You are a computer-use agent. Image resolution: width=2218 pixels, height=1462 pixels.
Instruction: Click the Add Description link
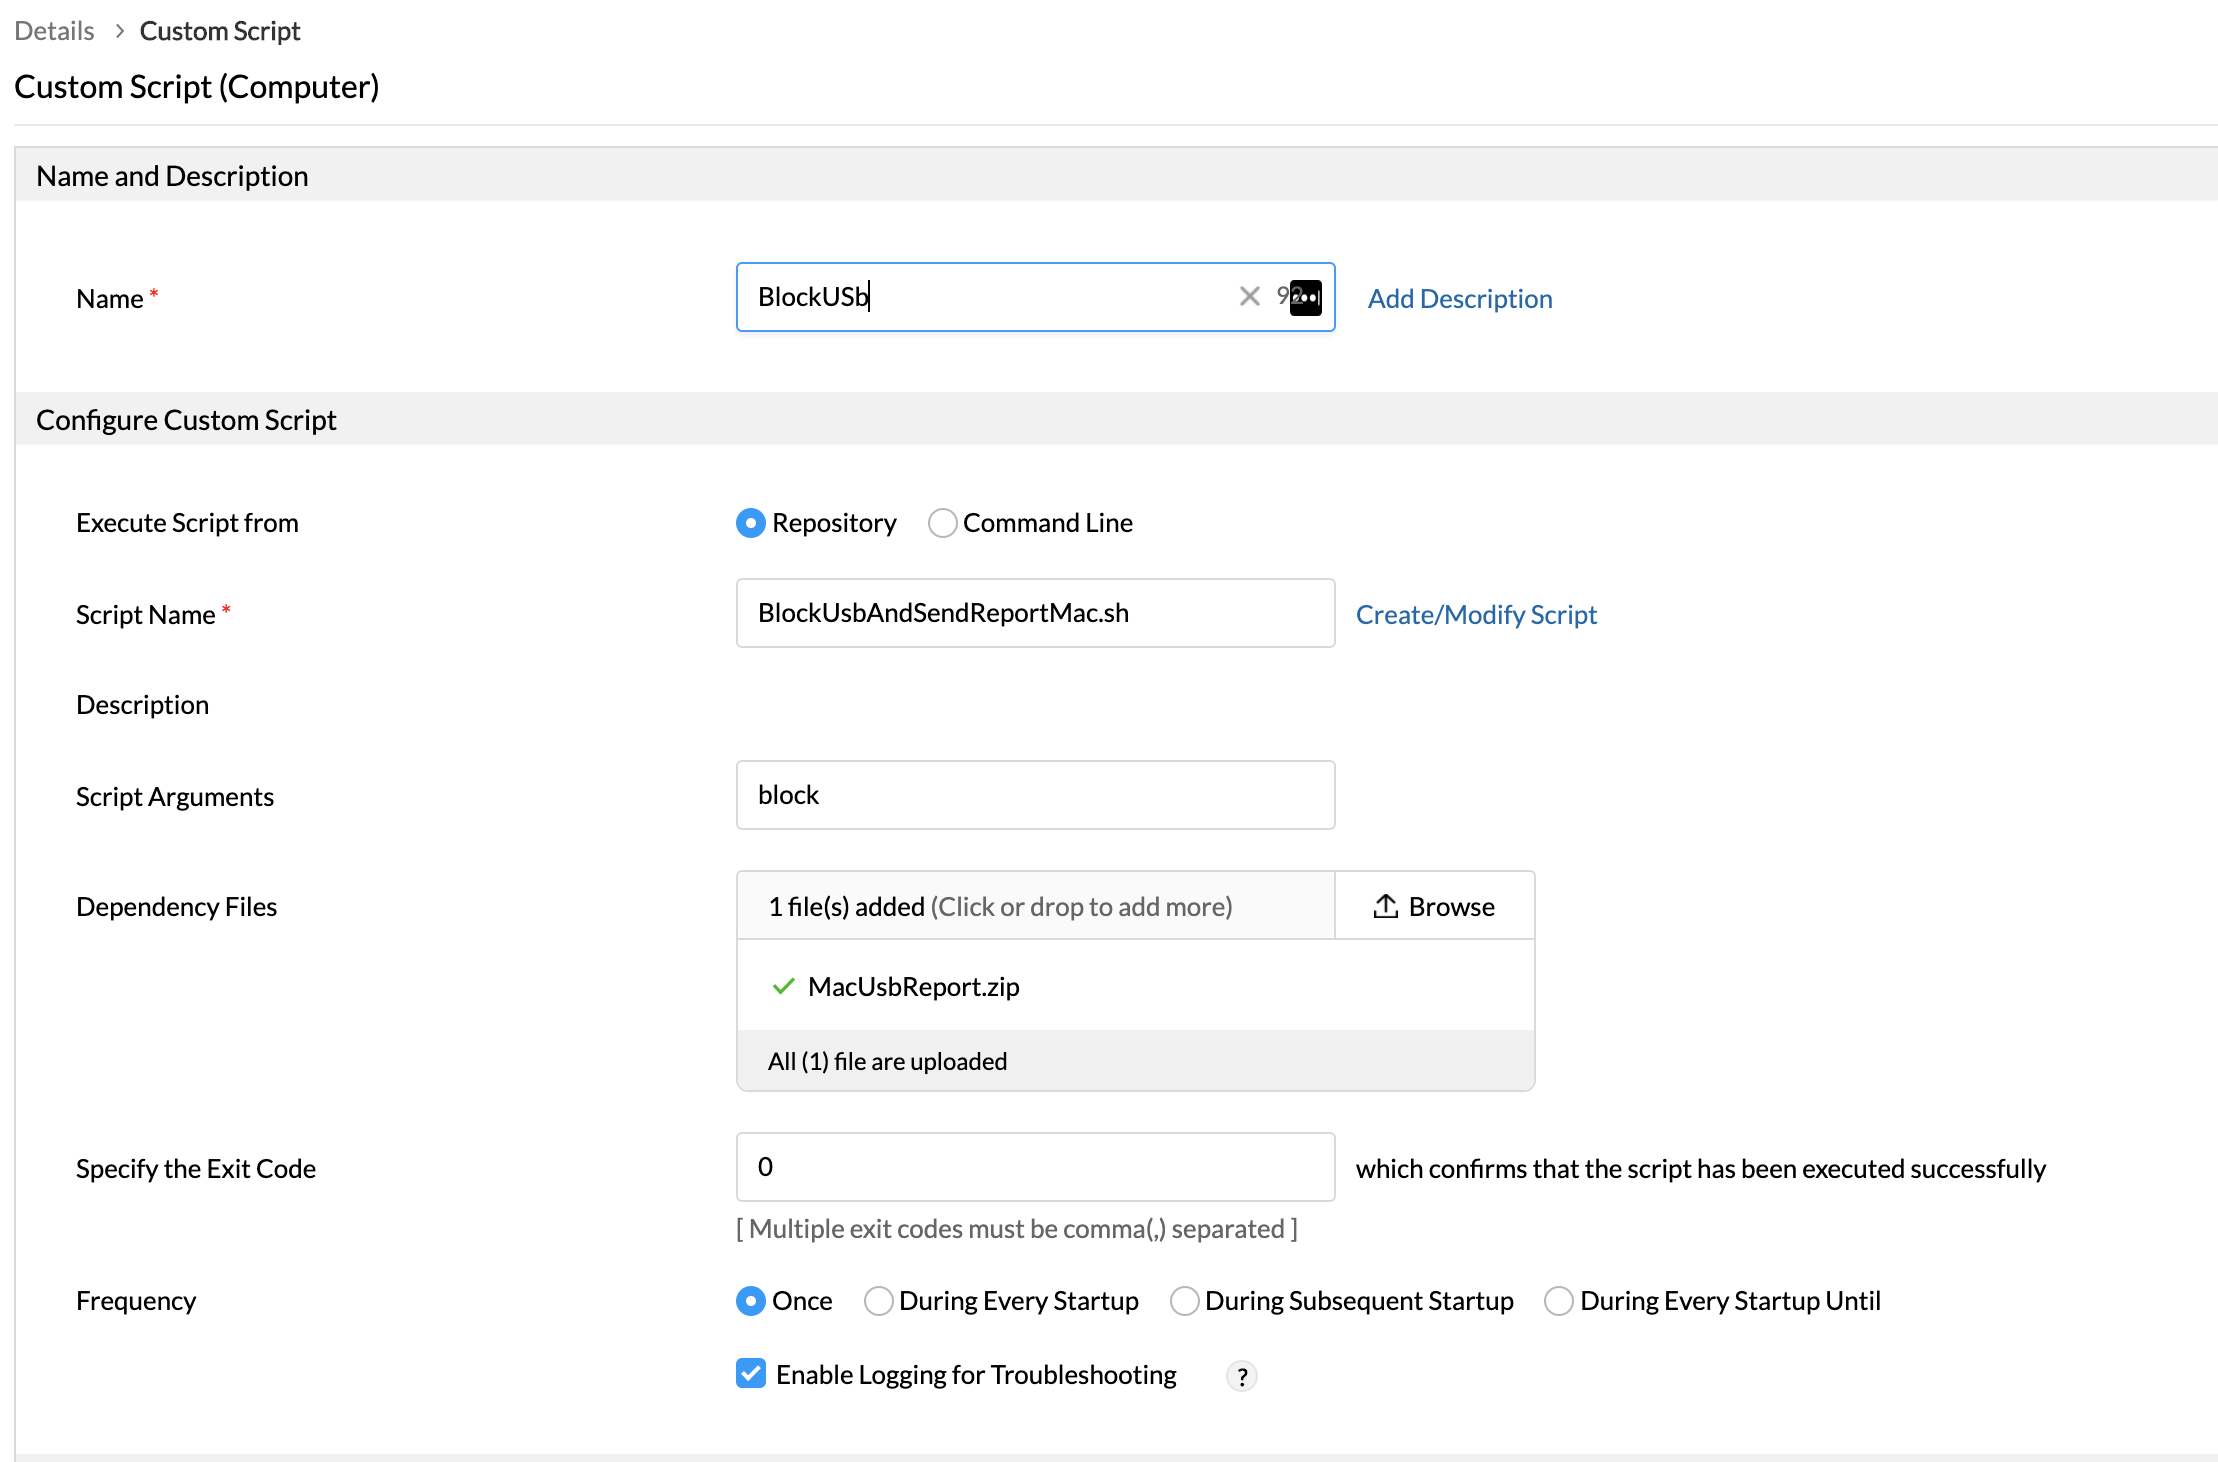tap(1459, 298)
